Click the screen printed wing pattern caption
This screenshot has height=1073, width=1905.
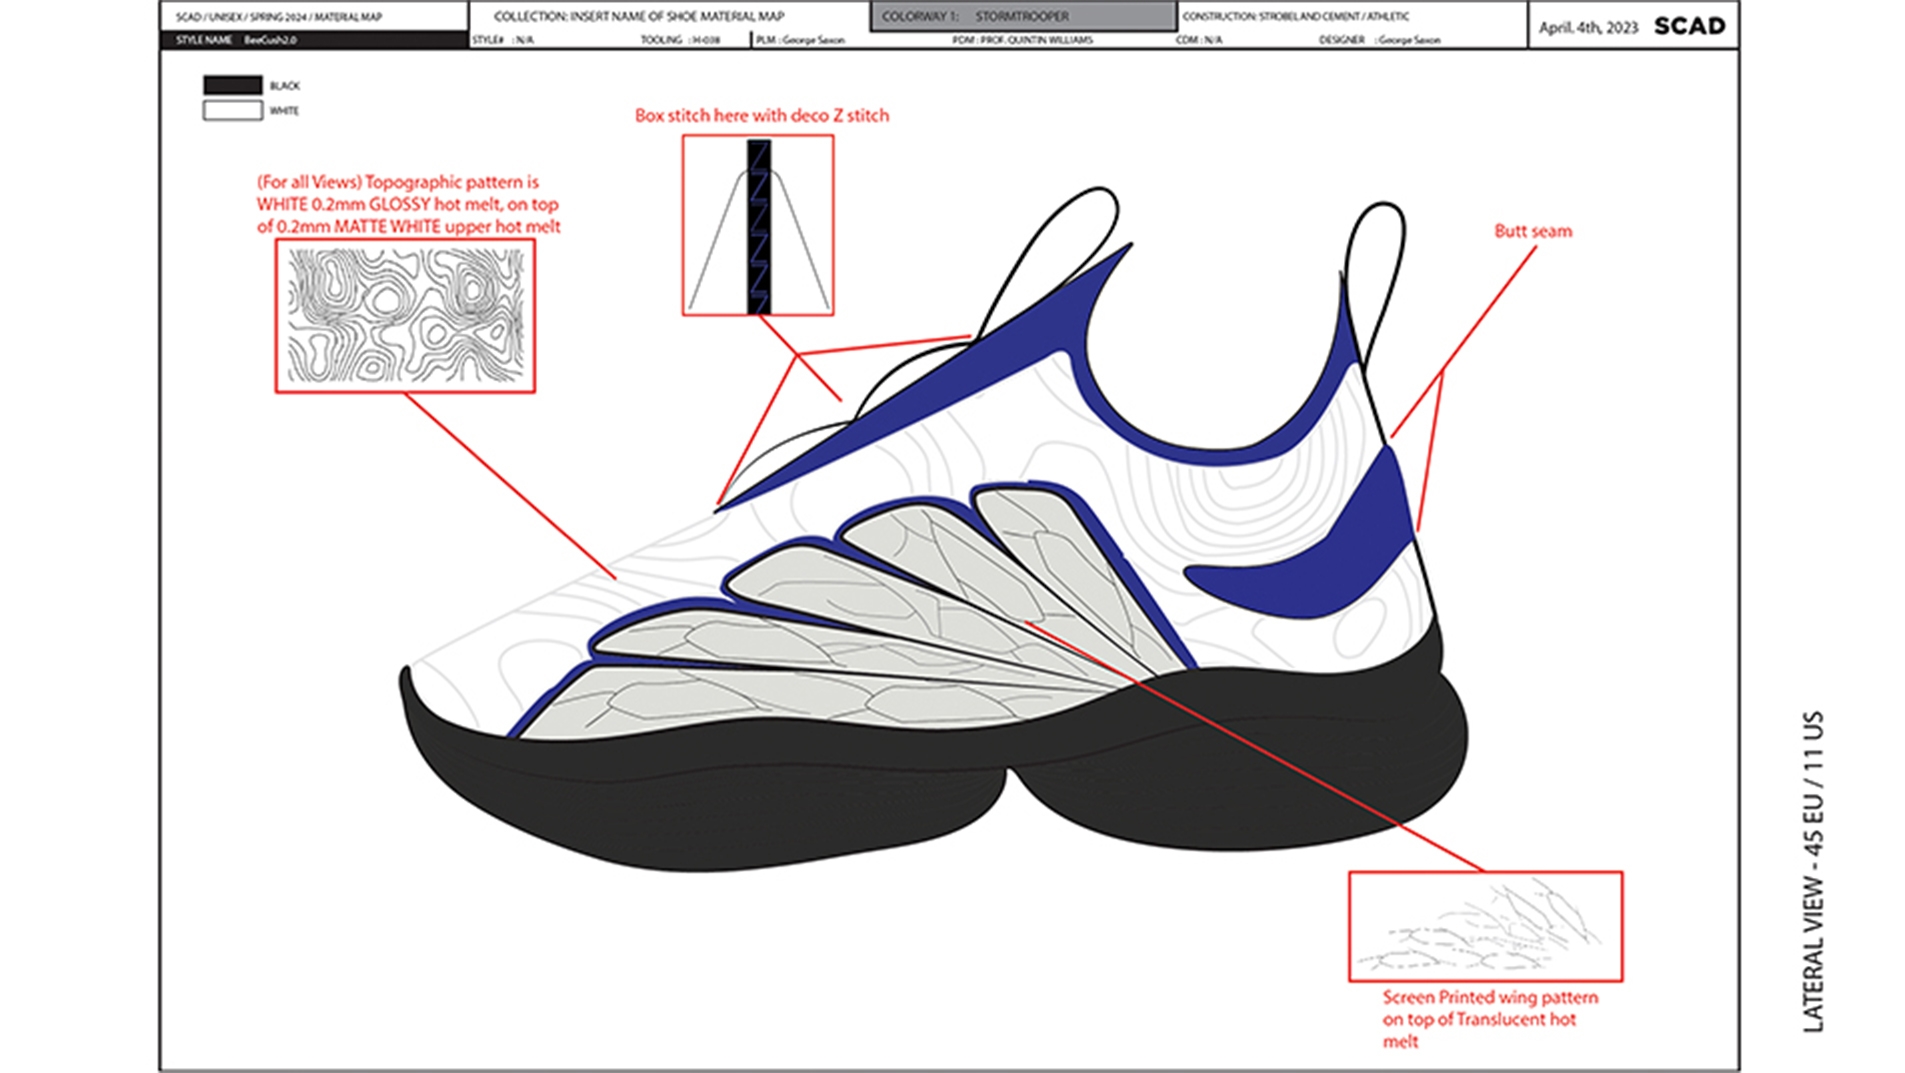(x=1489, y=1019)
